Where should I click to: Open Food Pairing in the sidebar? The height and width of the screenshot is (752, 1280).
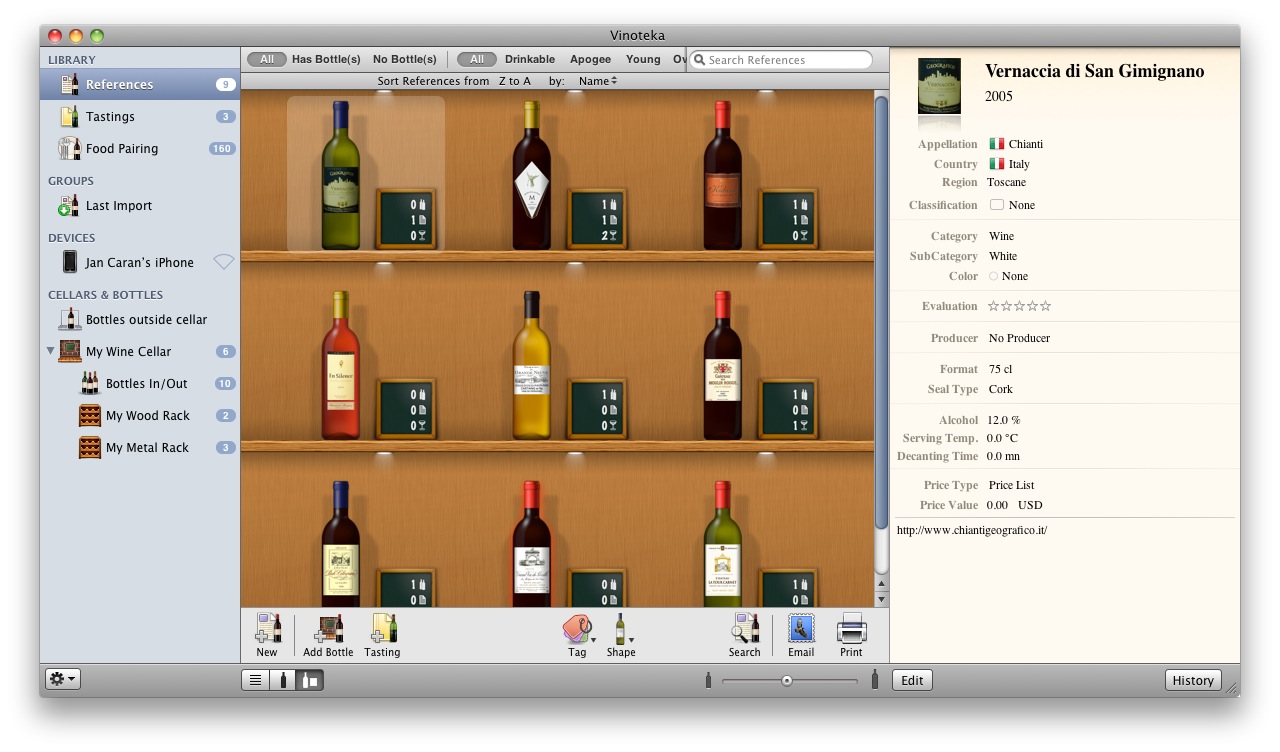tap(121, 149)
